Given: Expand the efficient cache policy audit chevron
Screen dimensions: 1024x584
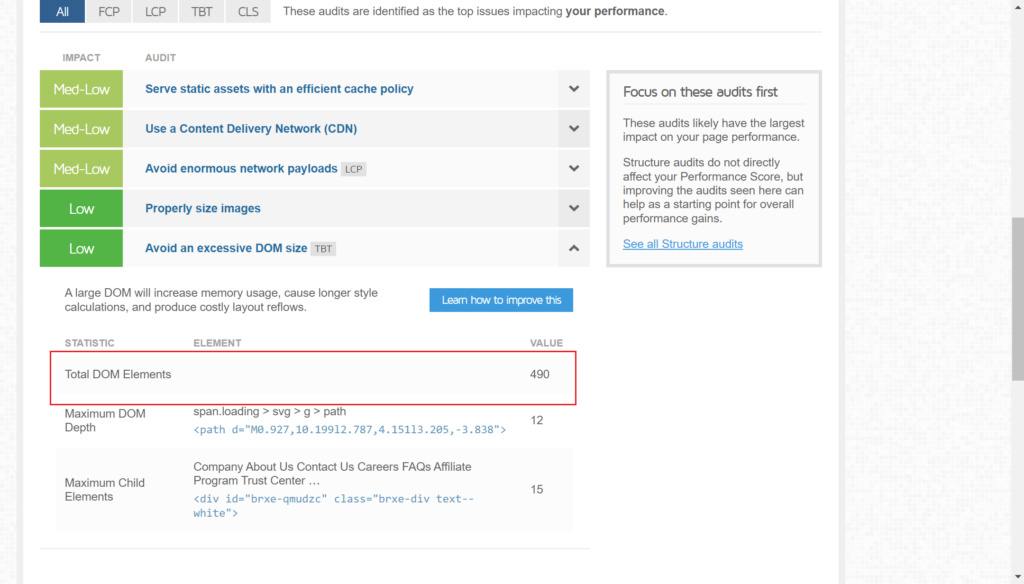Looking at the screenshot, I should tap(574, 89).
